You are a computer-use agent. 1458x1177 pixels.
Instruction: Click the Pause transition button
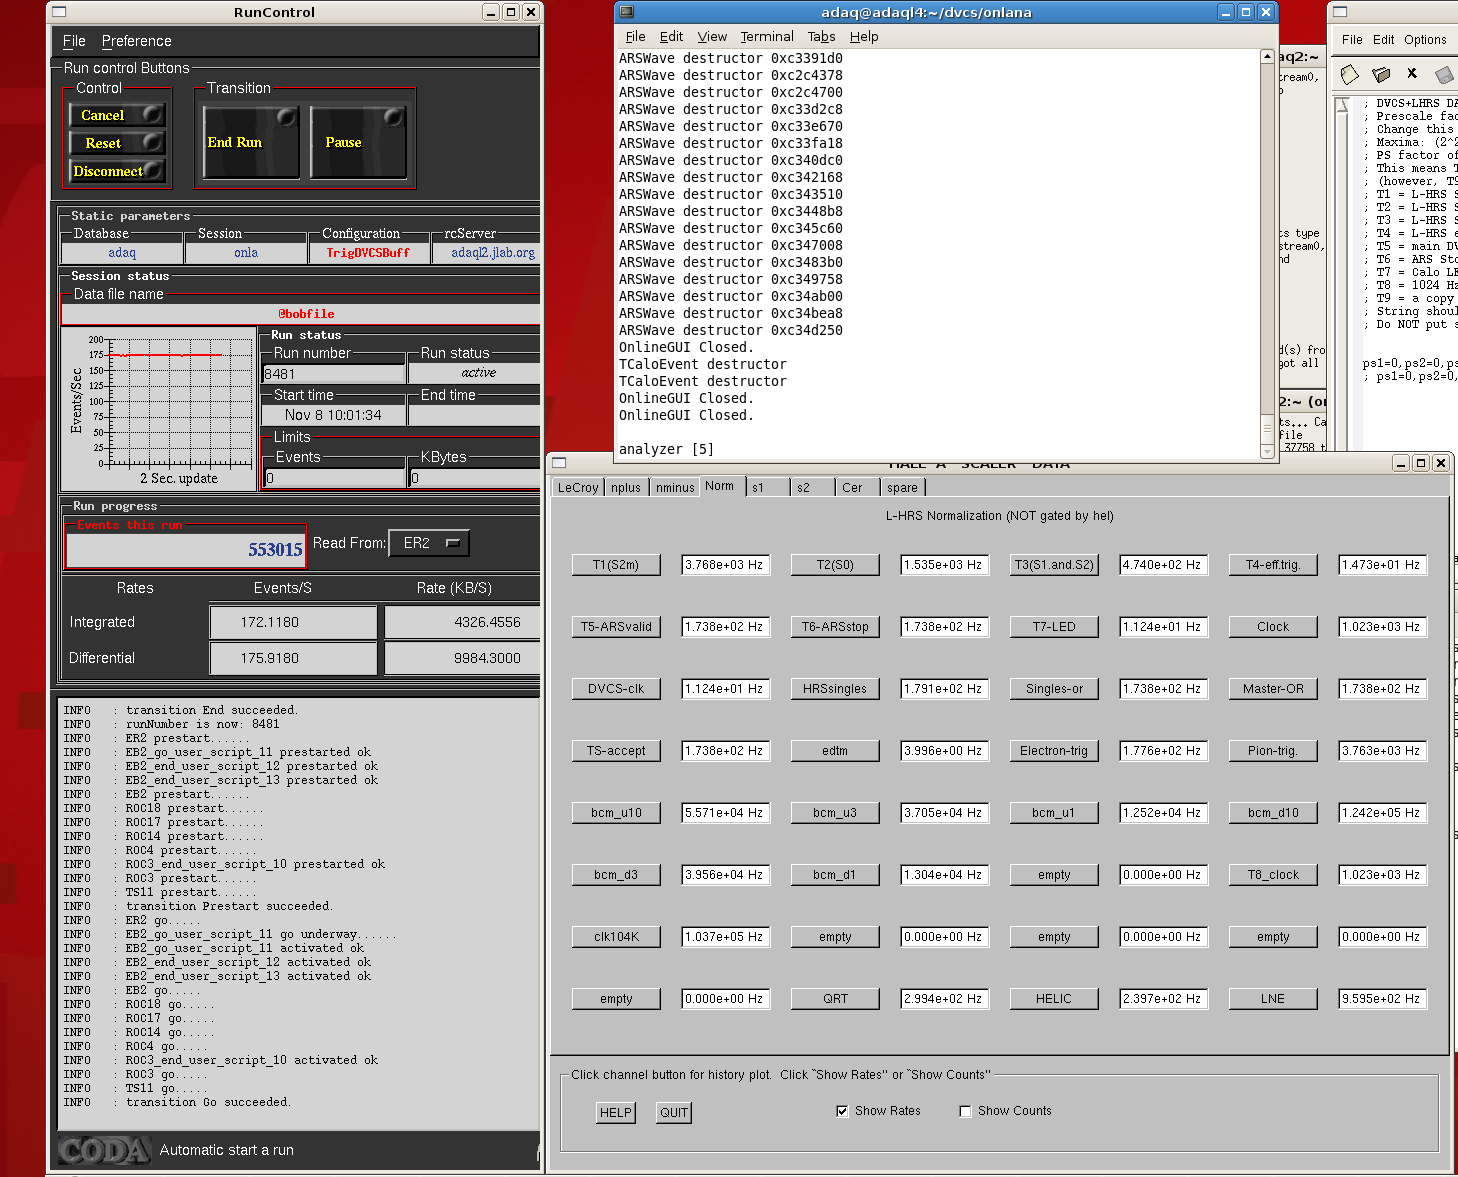358,142
